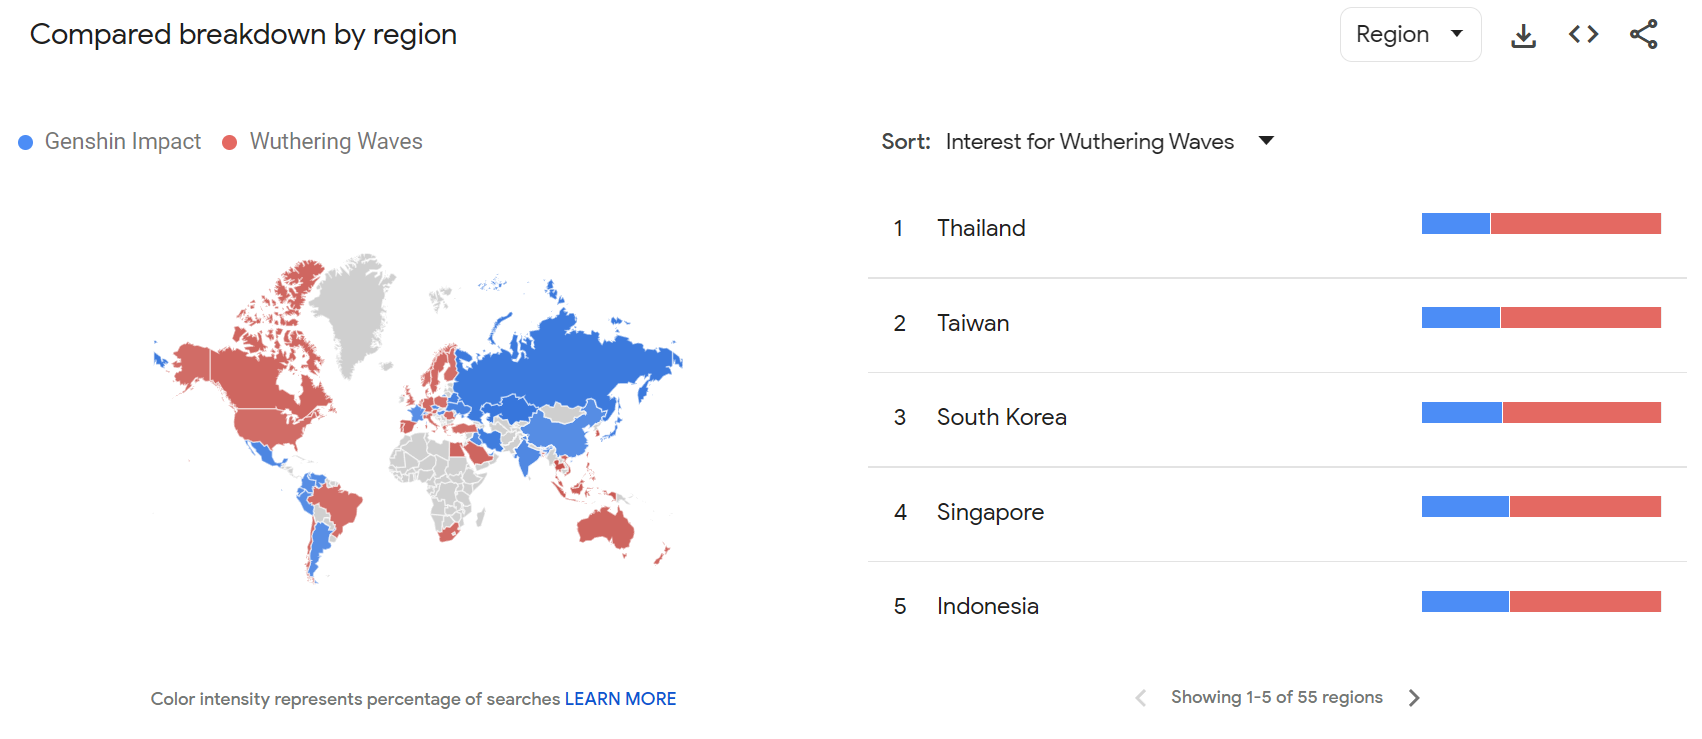Open the Region dropdown
This screenshot has width=1702, height=739.
coord(1410,35)
